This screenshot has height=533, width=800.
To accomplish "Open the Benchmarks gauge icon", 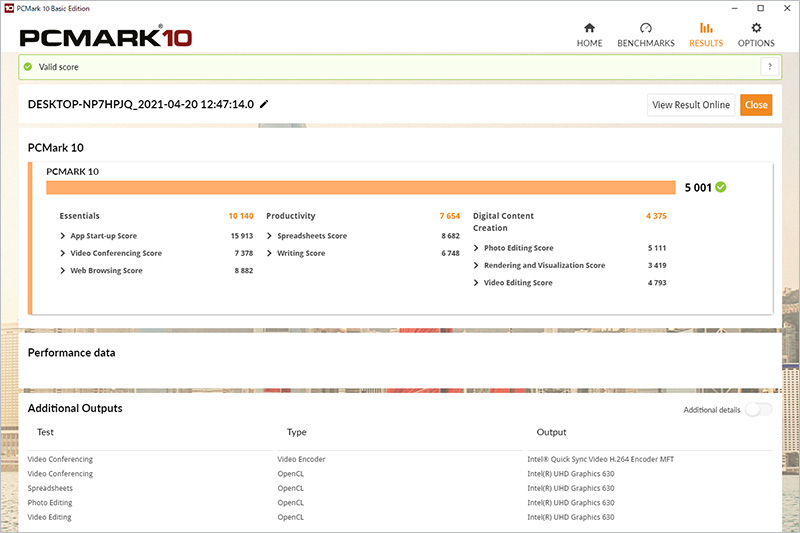I will [646, 28].
